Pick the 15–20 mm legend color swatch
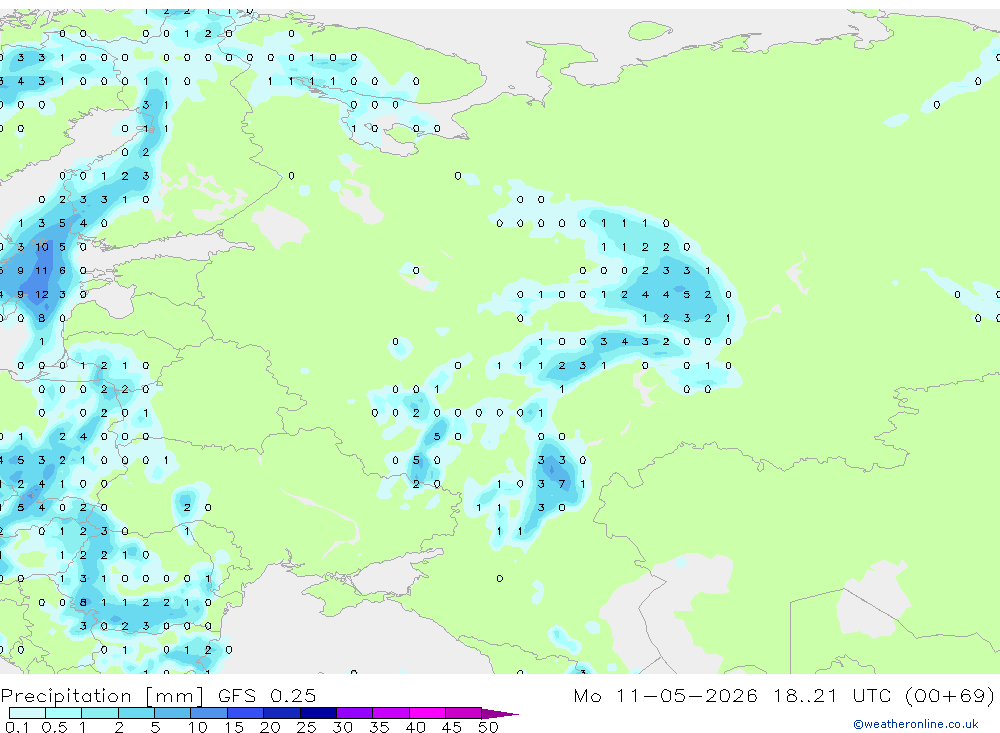 pyautogui.click(x=246, y=713)
